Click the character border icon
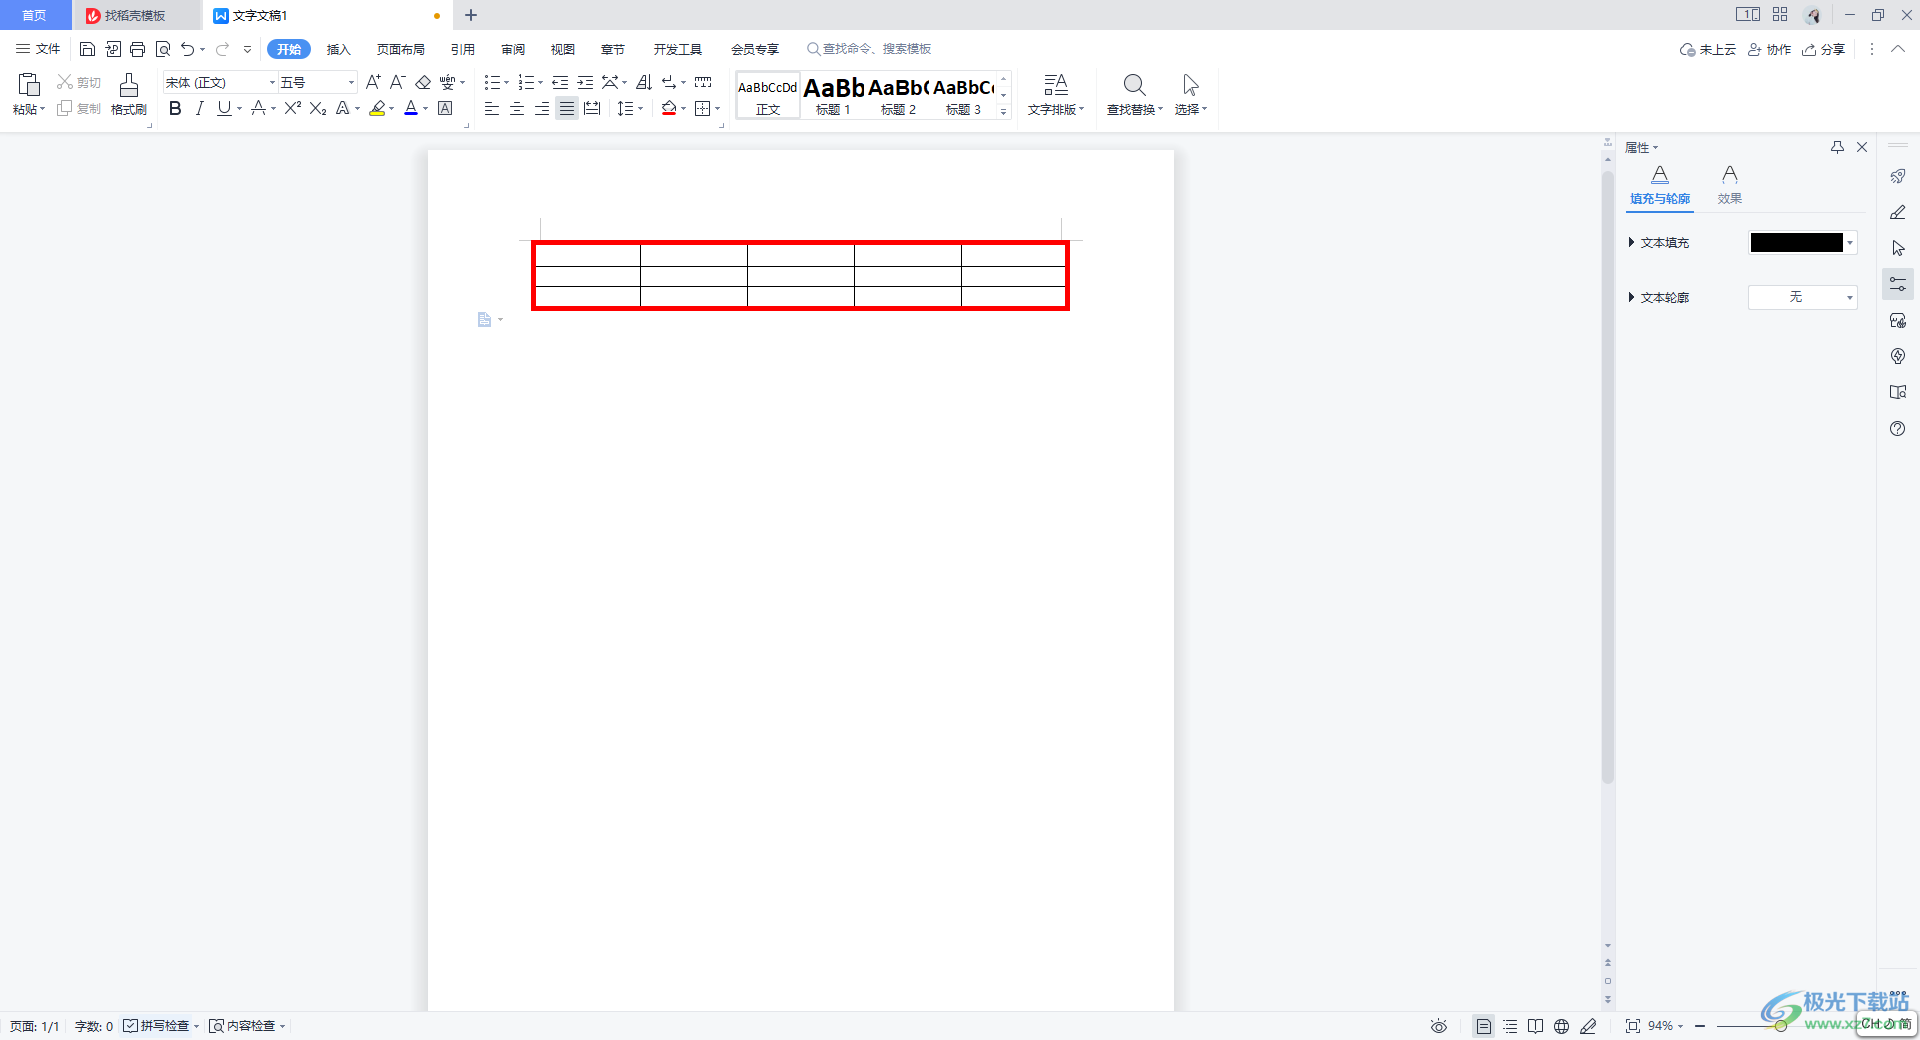 [x=446, y=108]
